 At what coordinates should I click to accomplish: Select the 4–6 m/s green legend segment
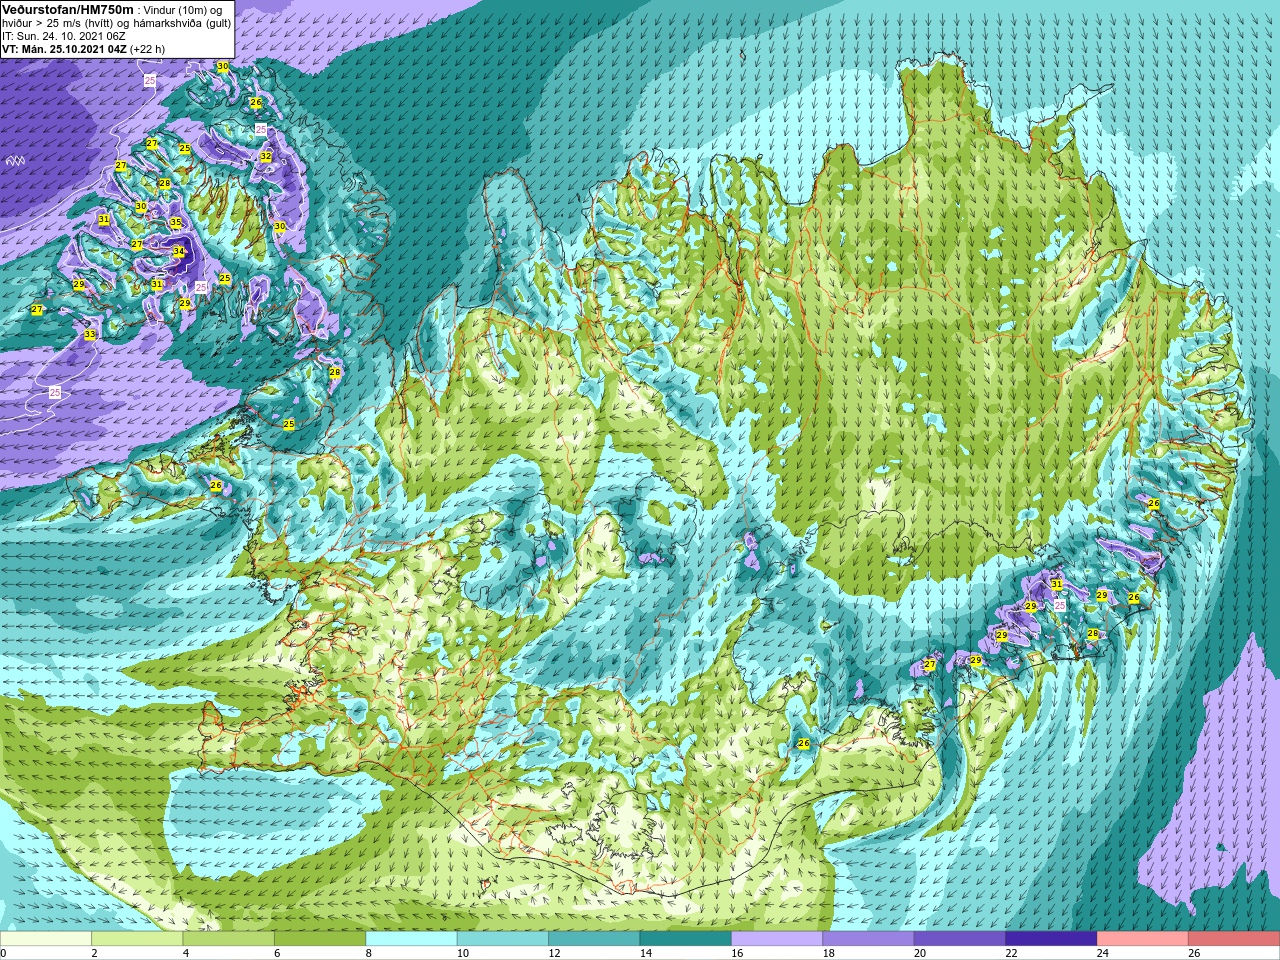click(x=229, y=939)
